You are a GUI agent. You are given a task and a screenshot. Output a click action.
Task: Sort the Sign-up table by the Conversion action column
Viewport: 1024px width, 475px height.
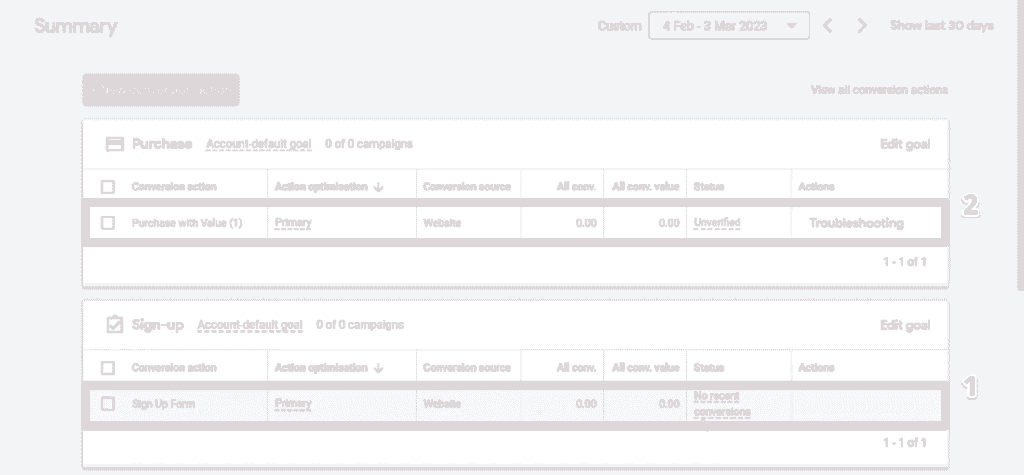pyautogui.click(x=174, y=368)
